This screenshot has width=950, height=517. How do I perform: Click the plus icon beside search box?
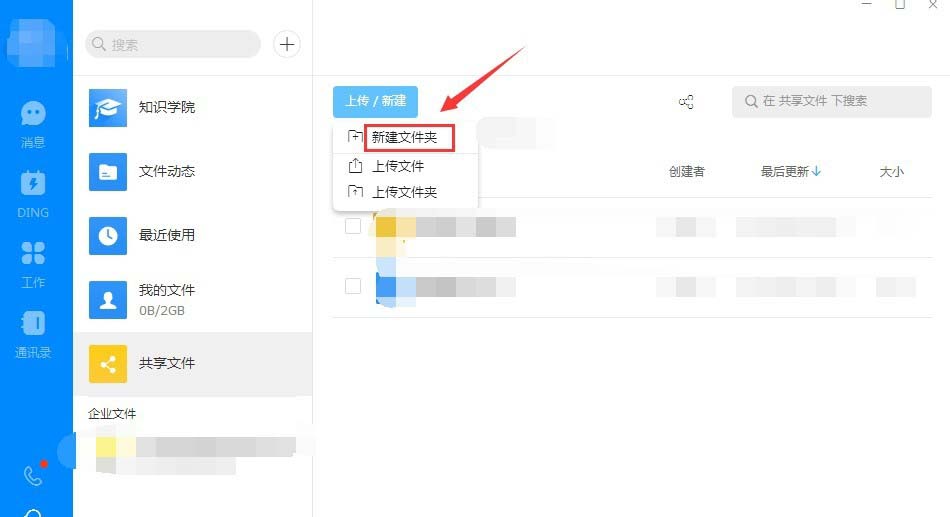click(x=287, y=44)
